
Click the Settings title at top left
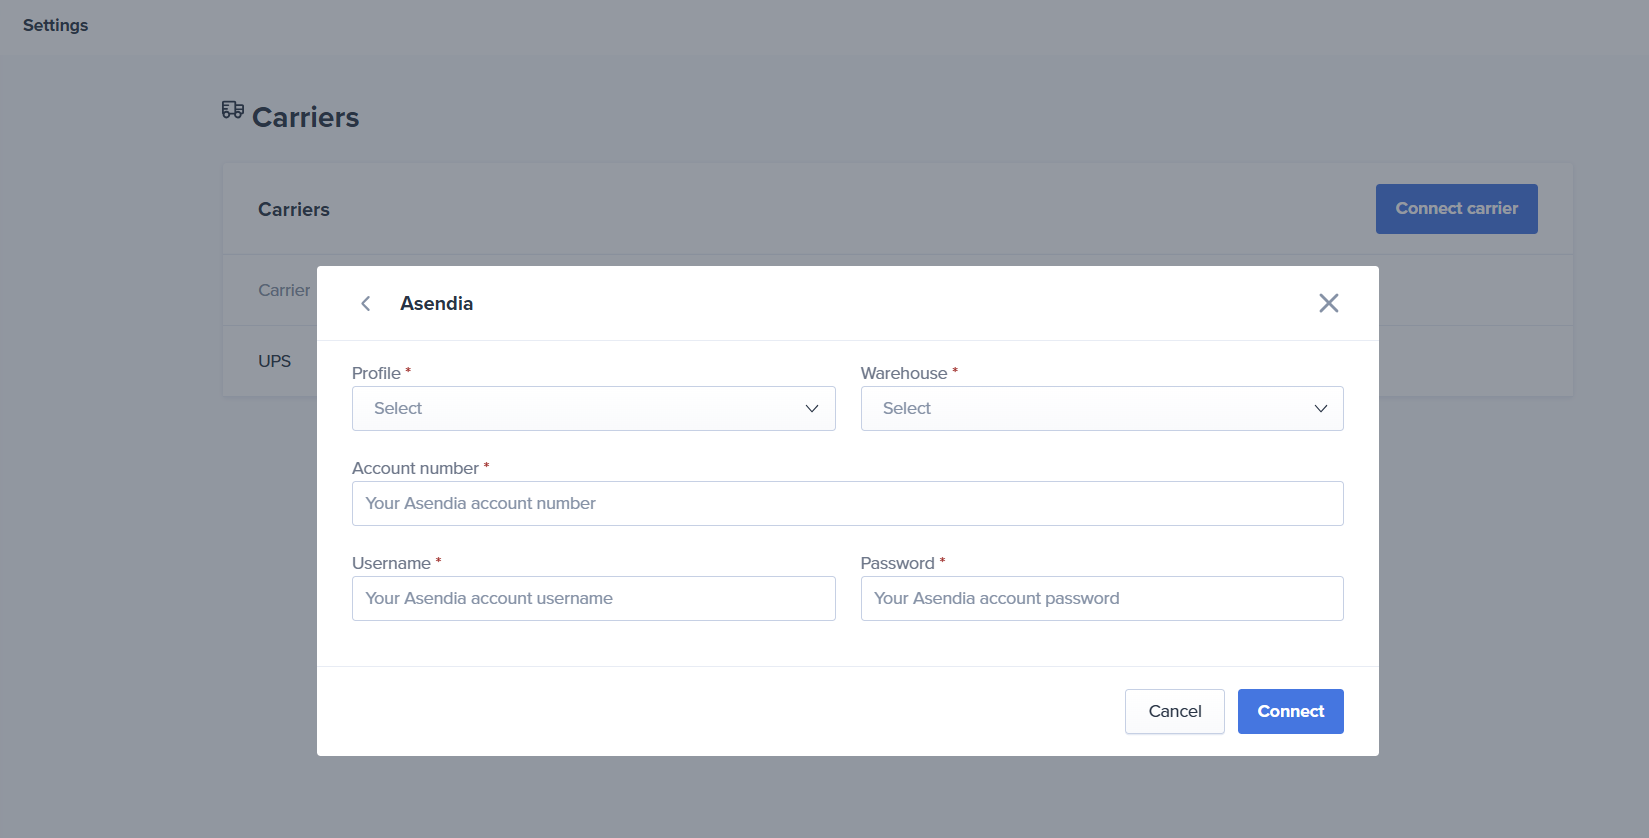[55, 25]
